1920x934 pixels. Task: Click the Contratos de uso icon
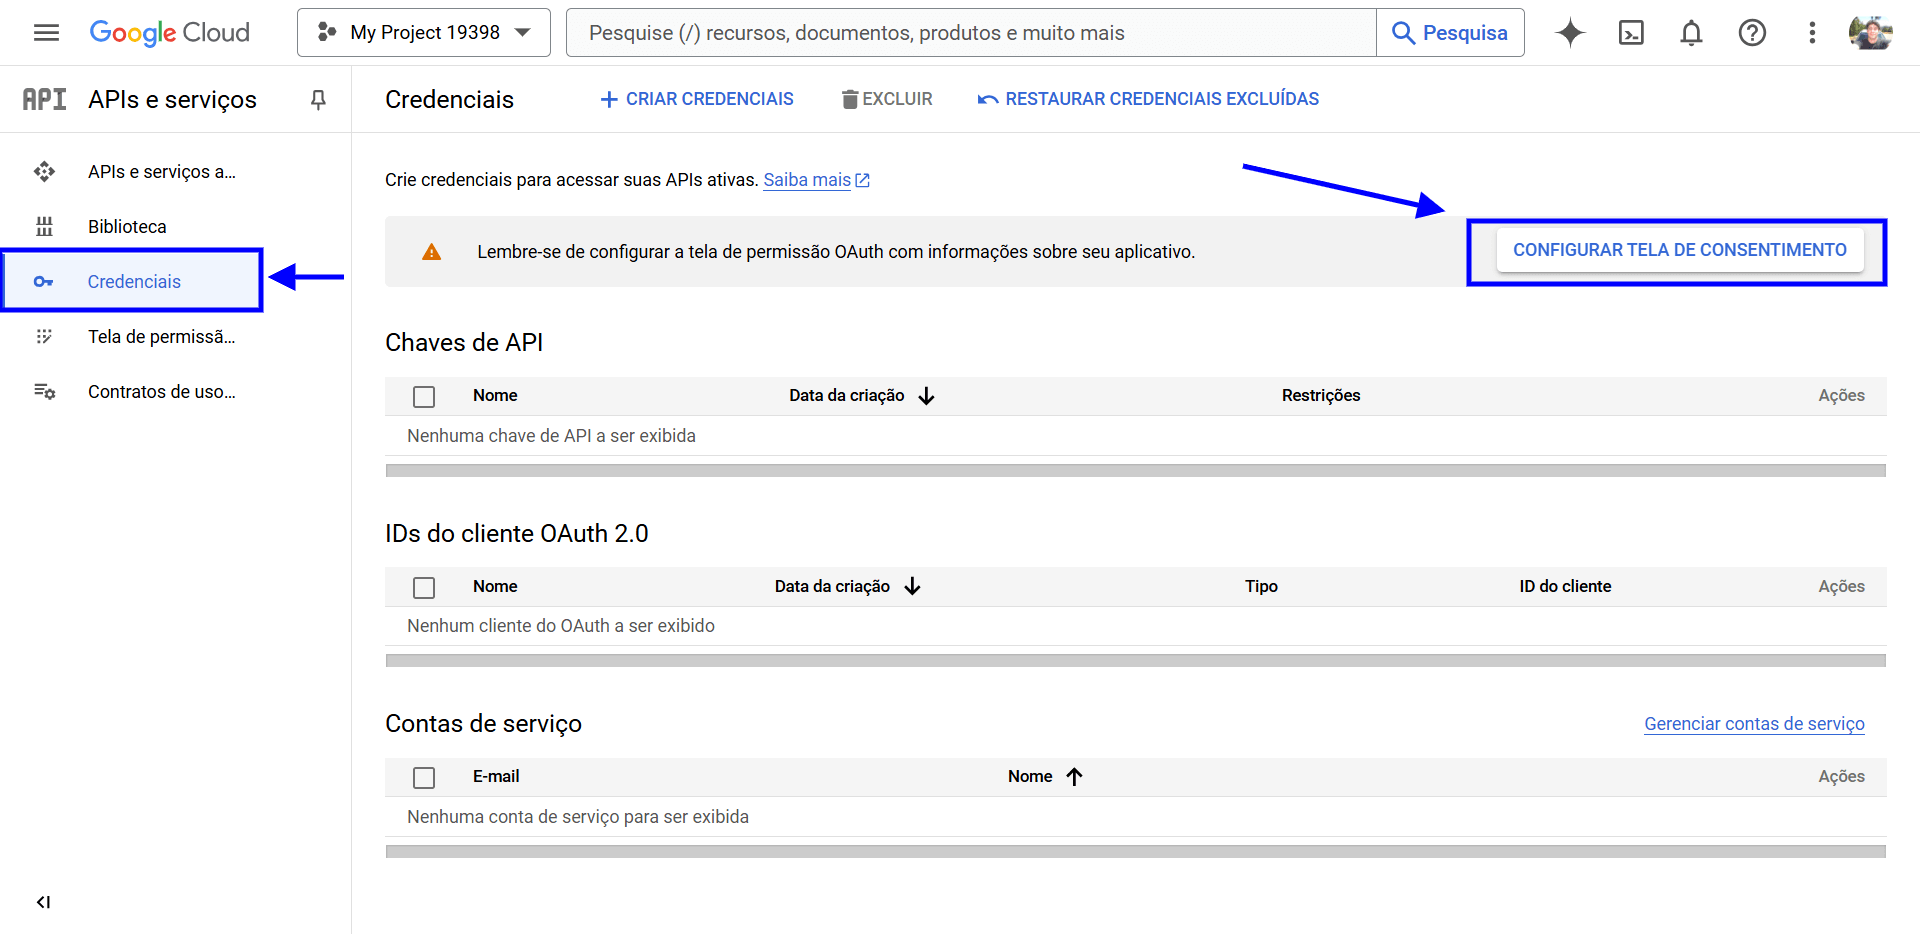(x=44, y=392)
